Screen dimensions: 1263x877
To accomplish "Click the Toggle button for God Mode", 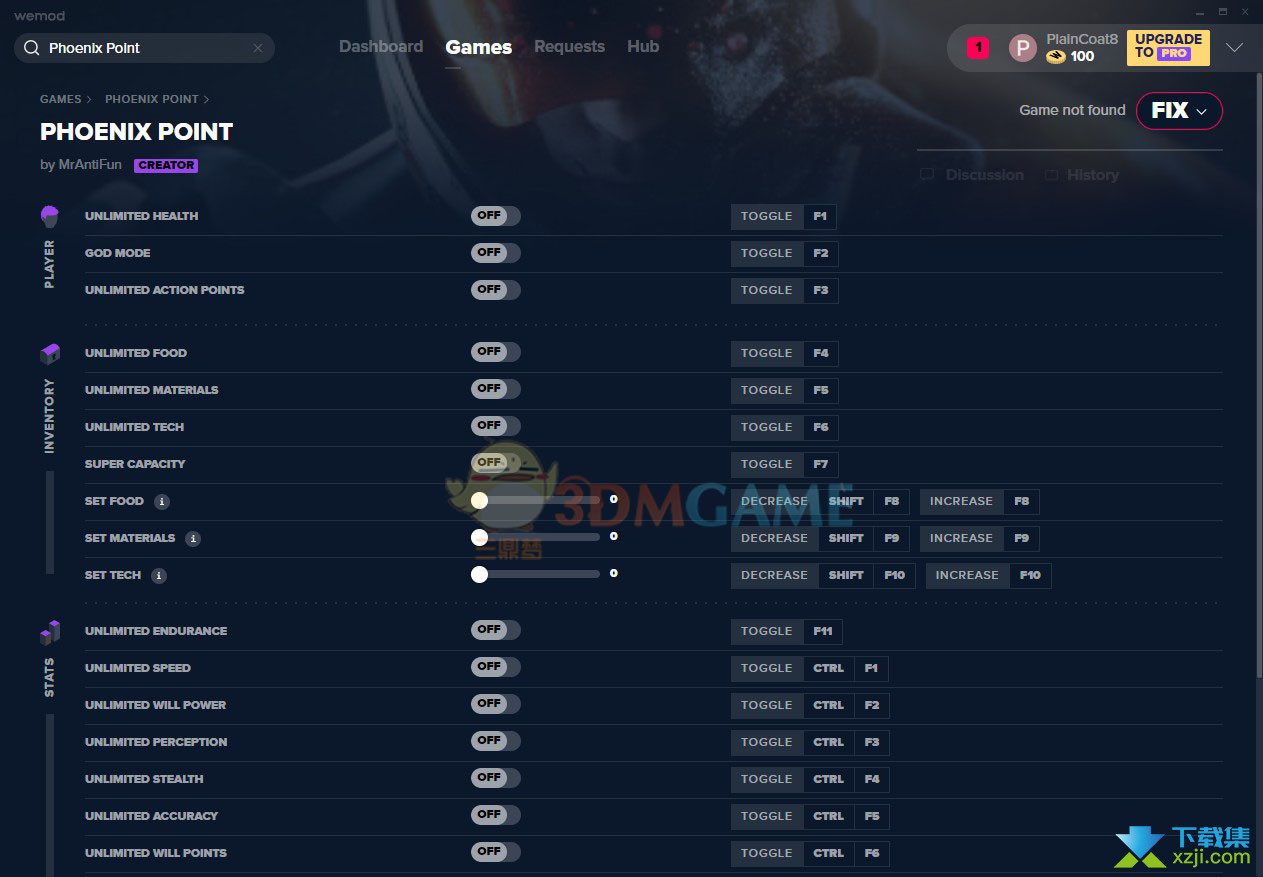I will pos(767,254).
